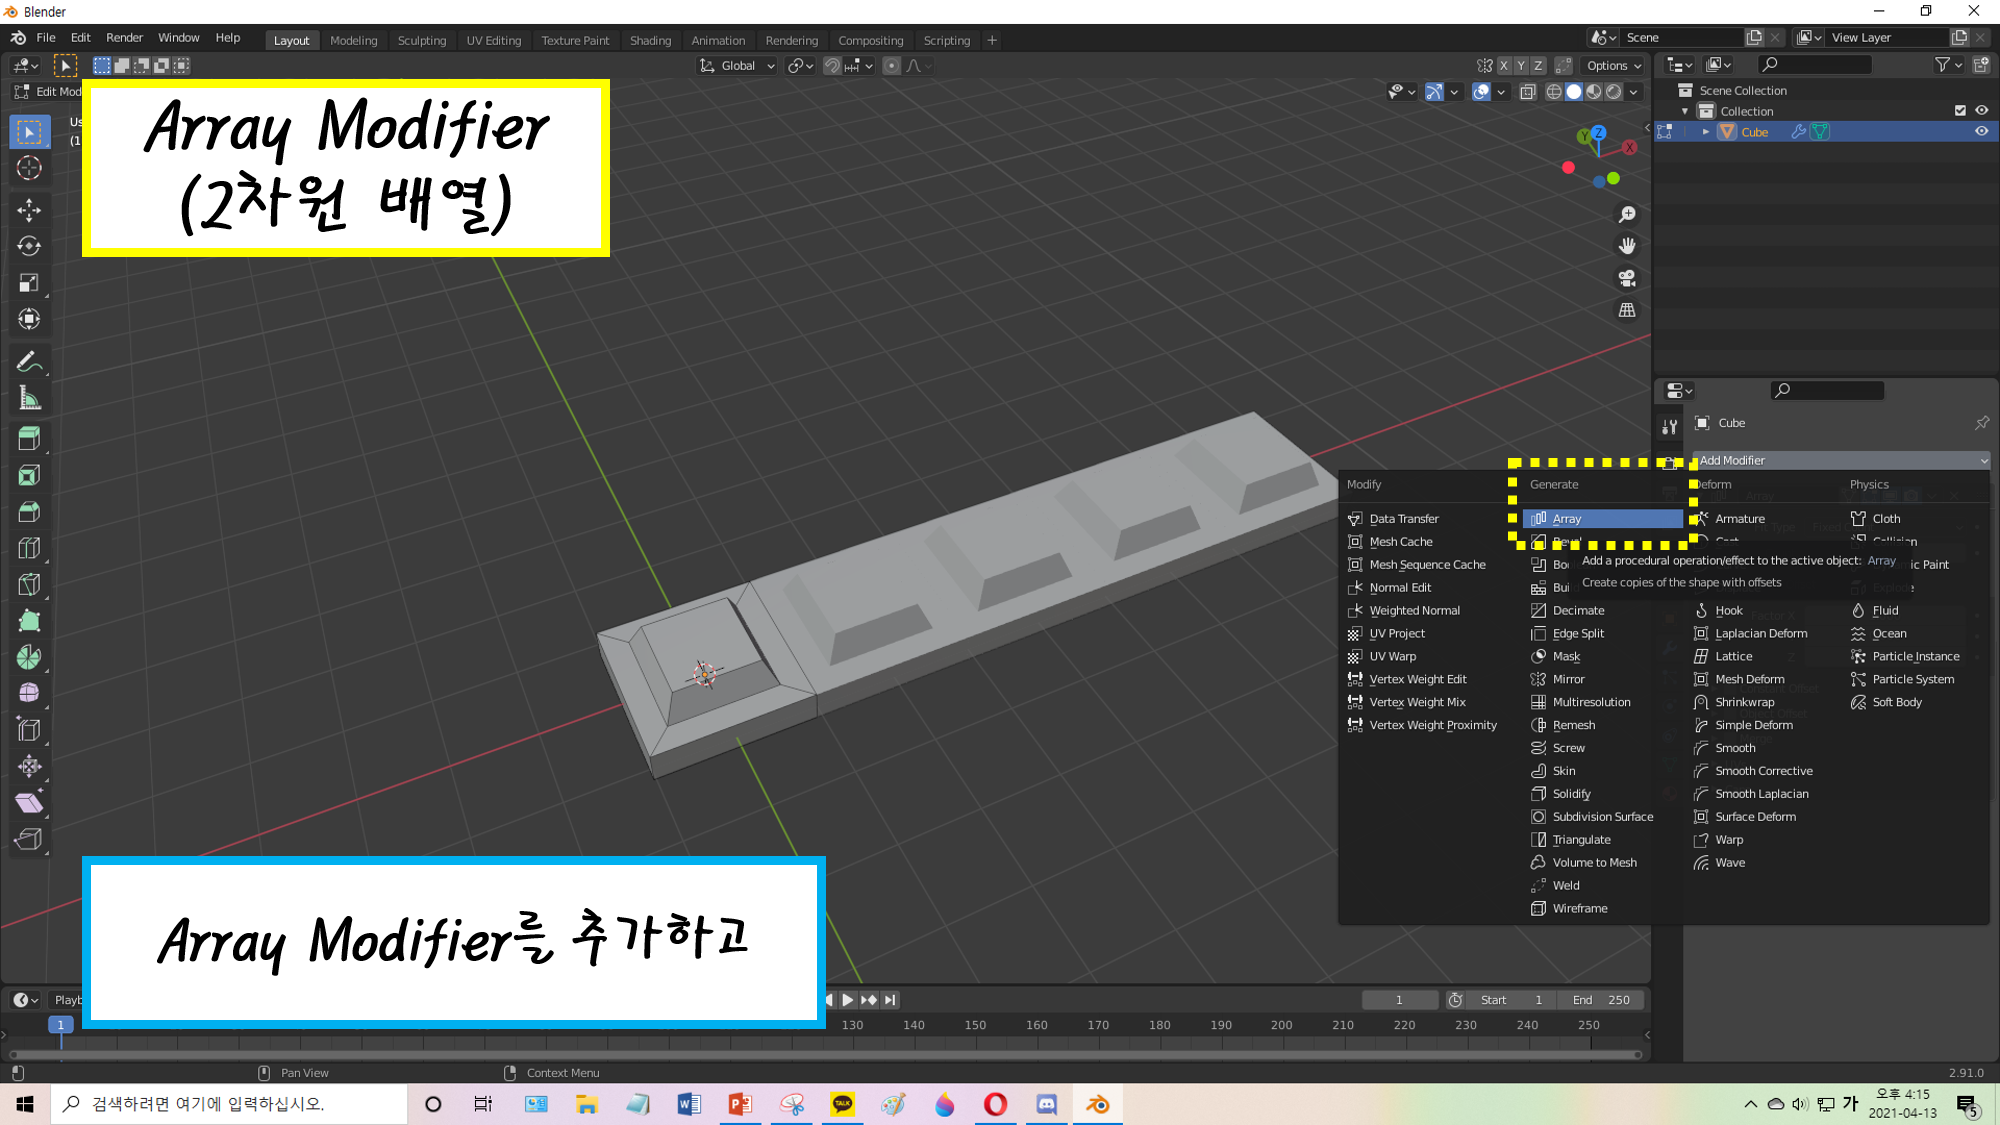
Task: Select the Measure tool
Action: coord(29,397)
